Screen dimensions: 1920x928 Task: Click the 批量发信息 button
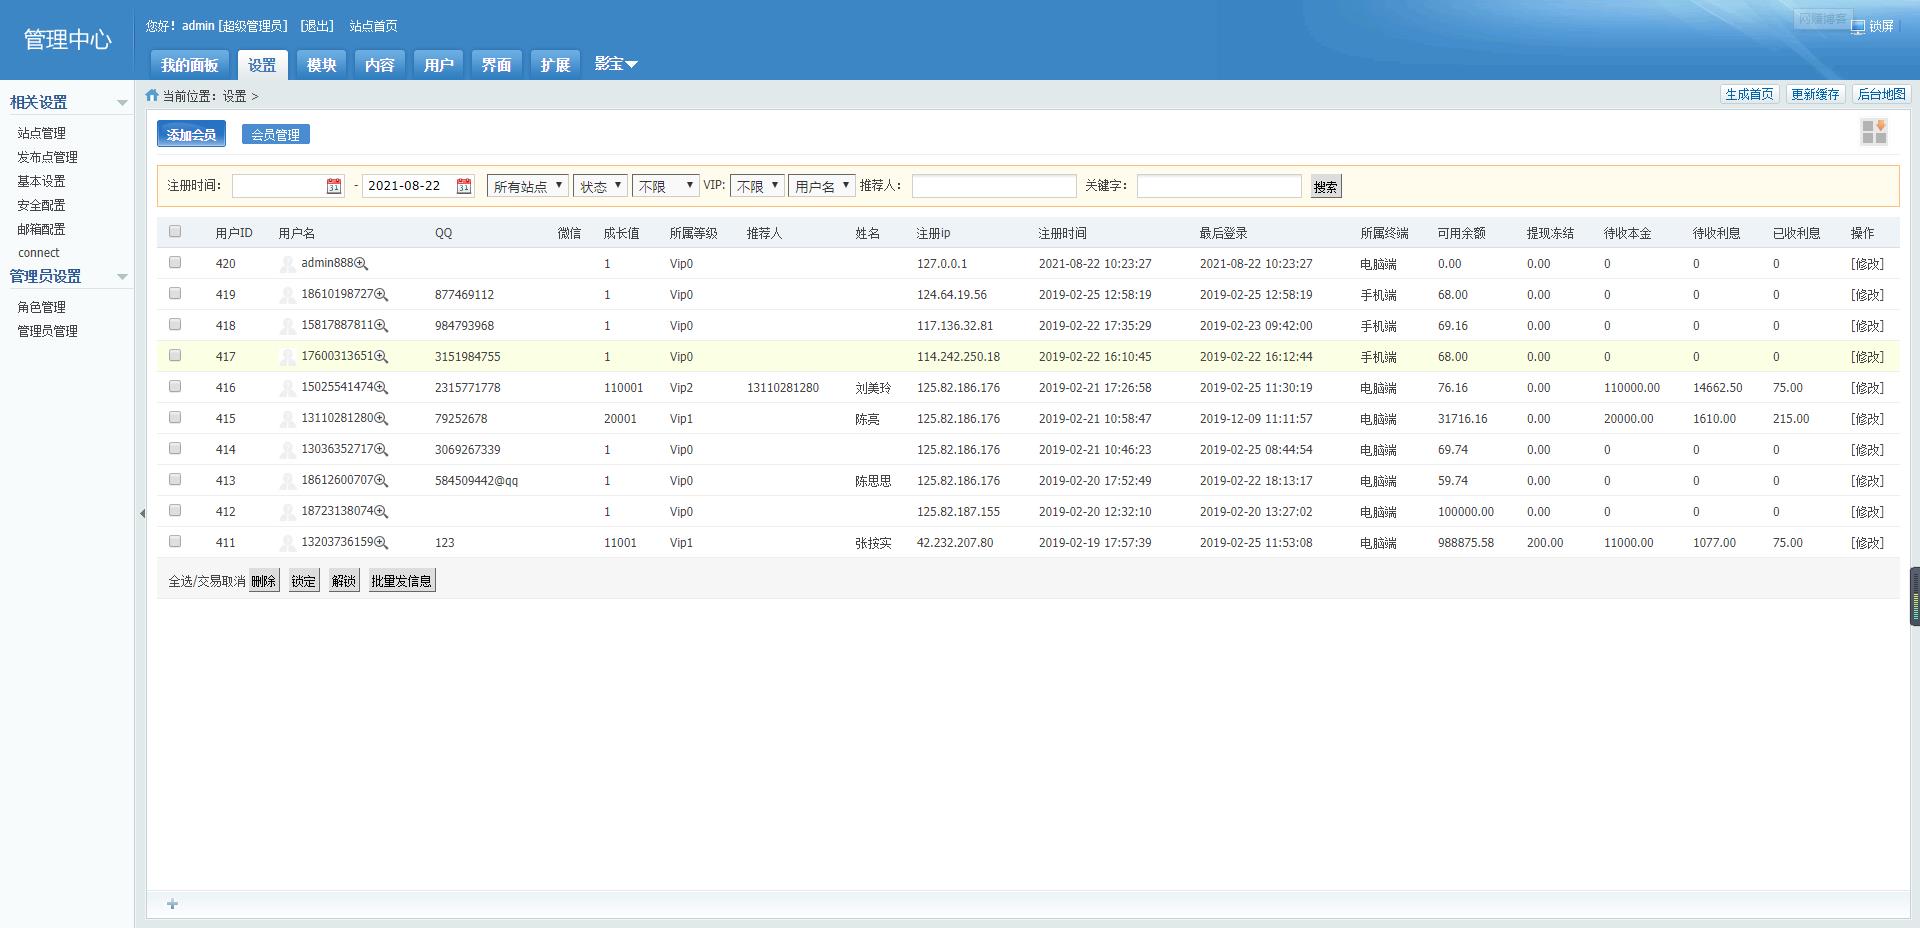coord(402,581)
